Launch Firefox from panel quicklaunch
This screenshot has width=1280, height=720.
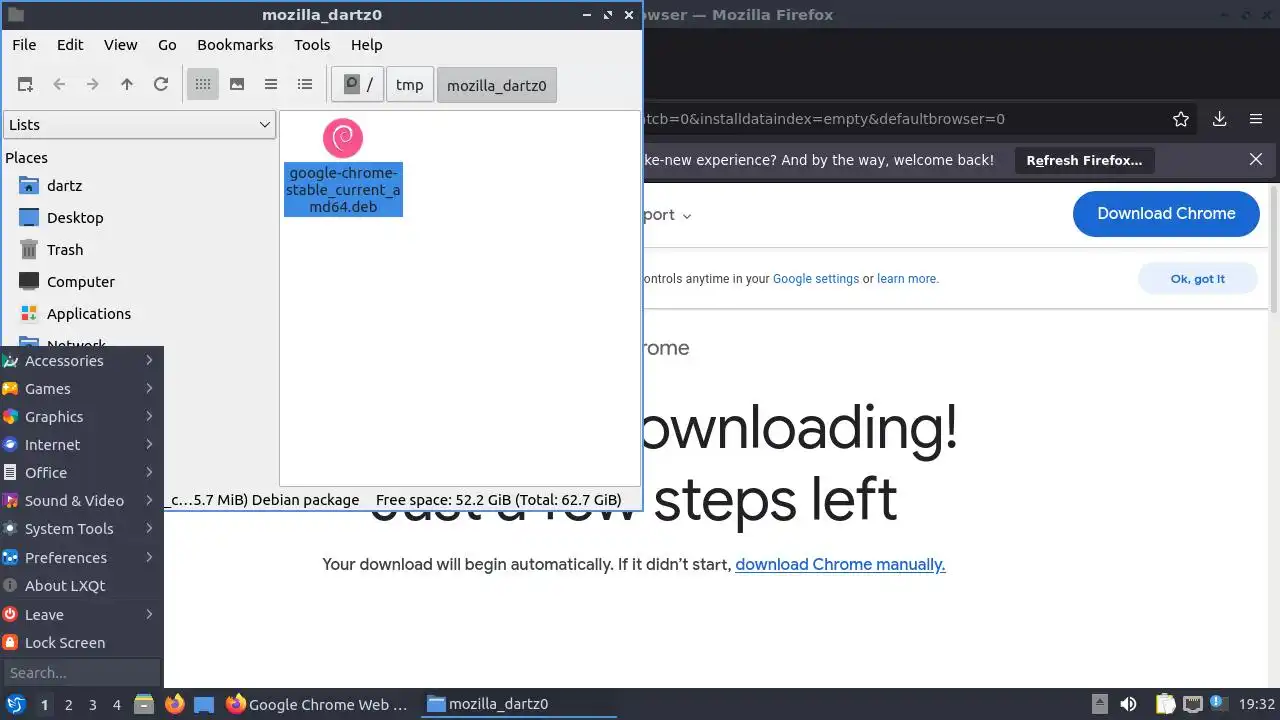tap(174, 704)
